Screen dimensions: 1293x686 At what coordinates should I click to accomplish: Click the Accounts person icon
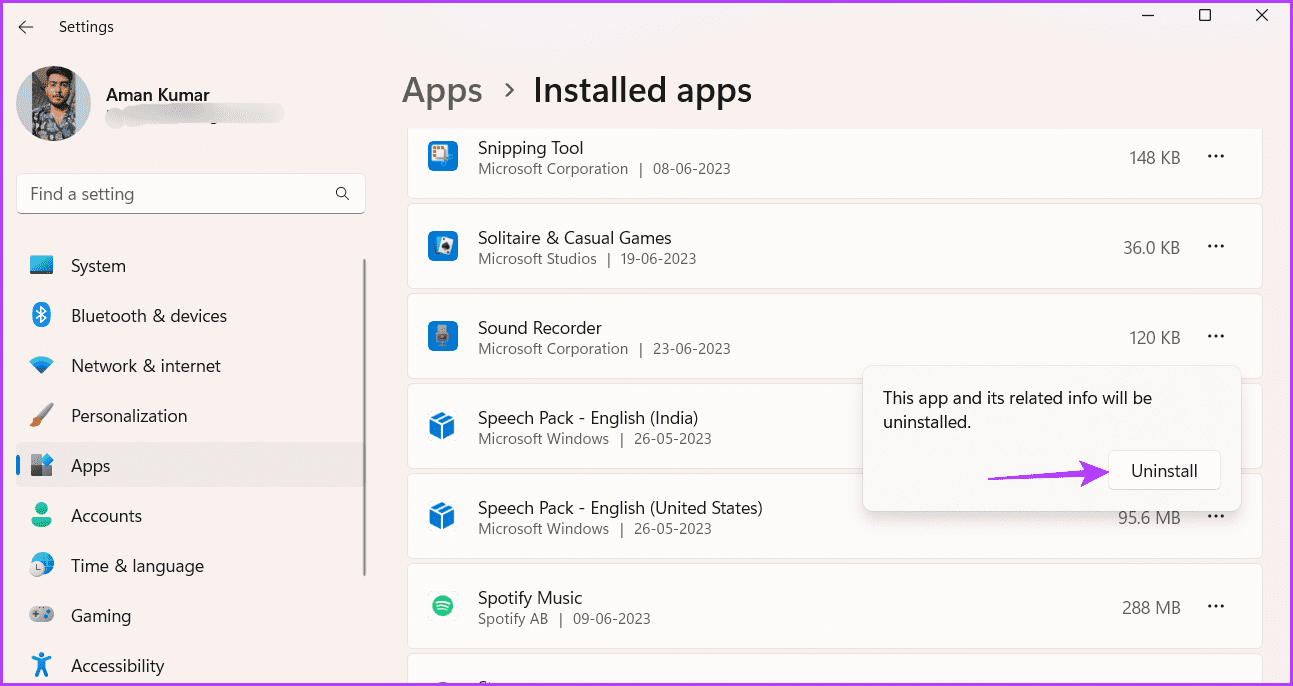pyautogui.click(x=41, y=515)
